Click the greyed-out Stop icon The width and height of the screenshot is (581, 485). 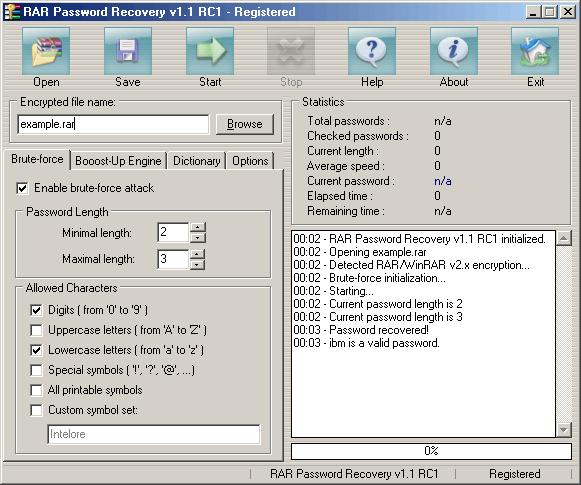coord(291,51)
